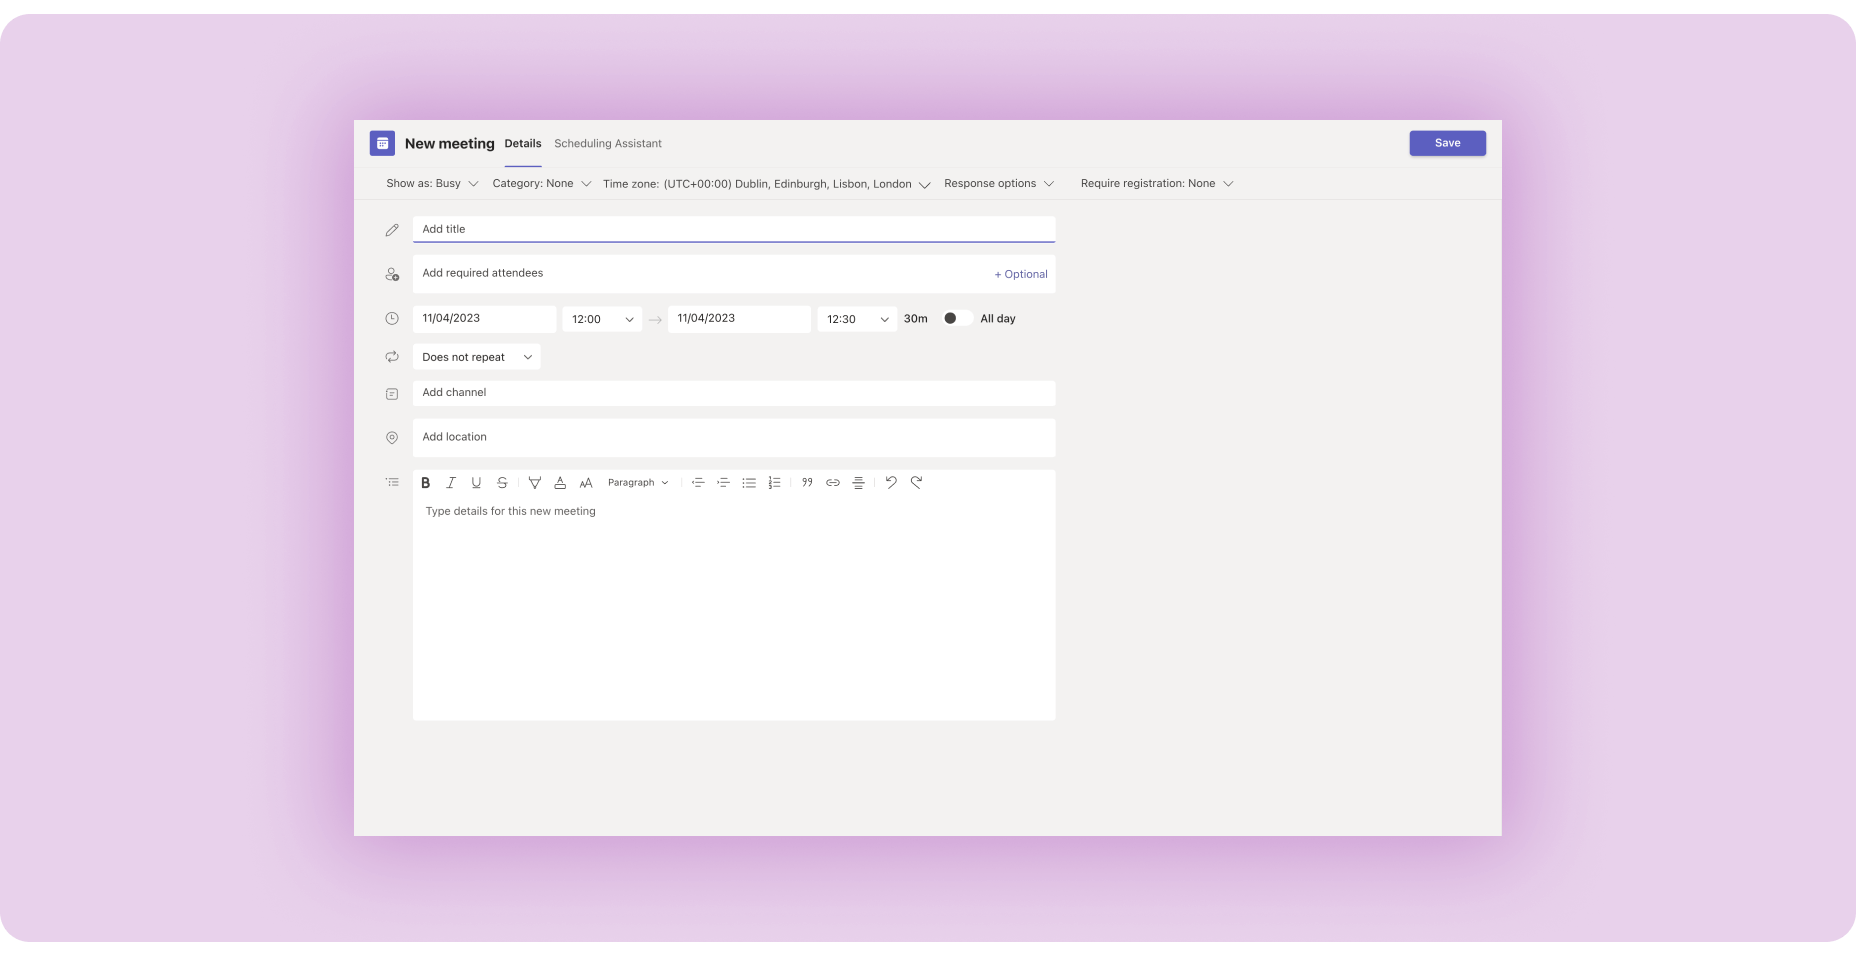
Task: Toggle italic formatting in the editor
Action: click(x=451, y=483)
